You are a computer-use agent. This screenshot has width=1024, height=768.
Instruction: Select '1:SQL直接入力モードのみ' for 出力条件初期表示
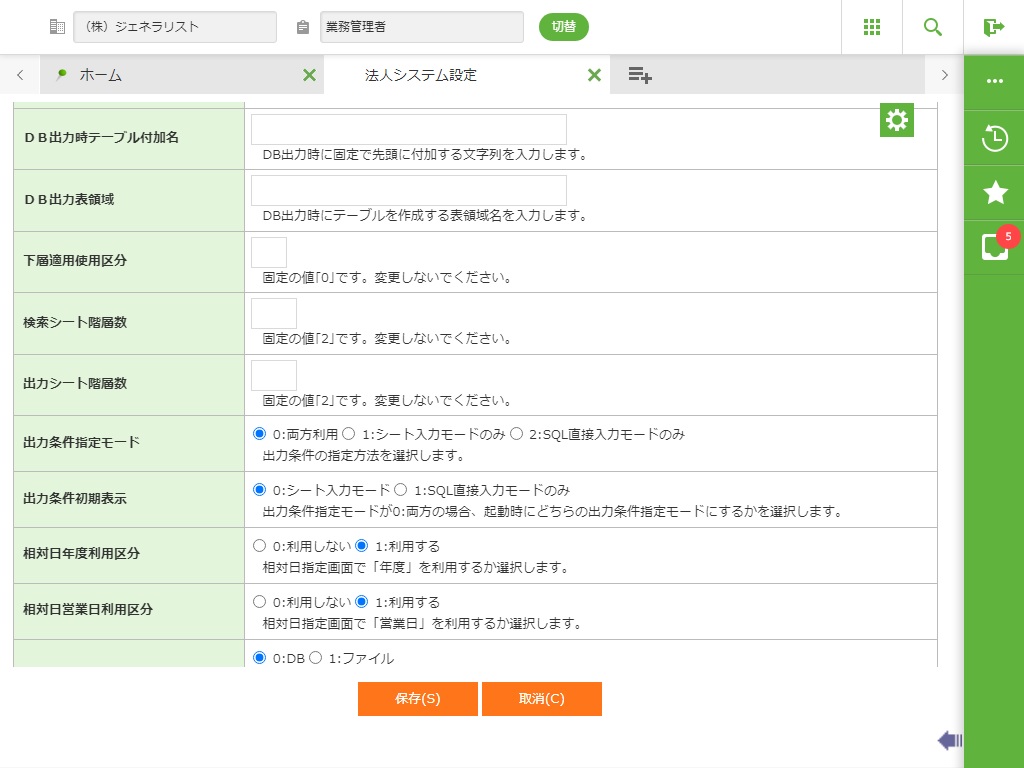tap(400, 490)
